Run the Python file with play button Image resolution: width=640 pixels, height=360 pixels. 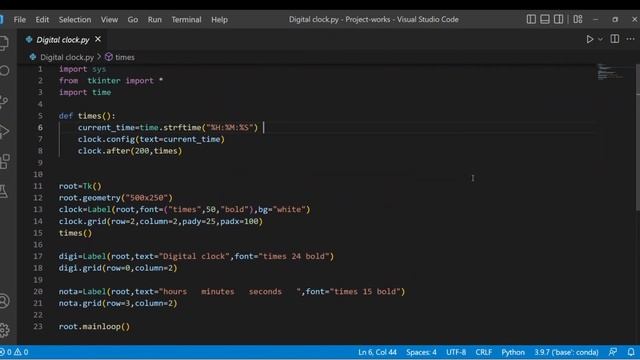[x=589, y=39]
